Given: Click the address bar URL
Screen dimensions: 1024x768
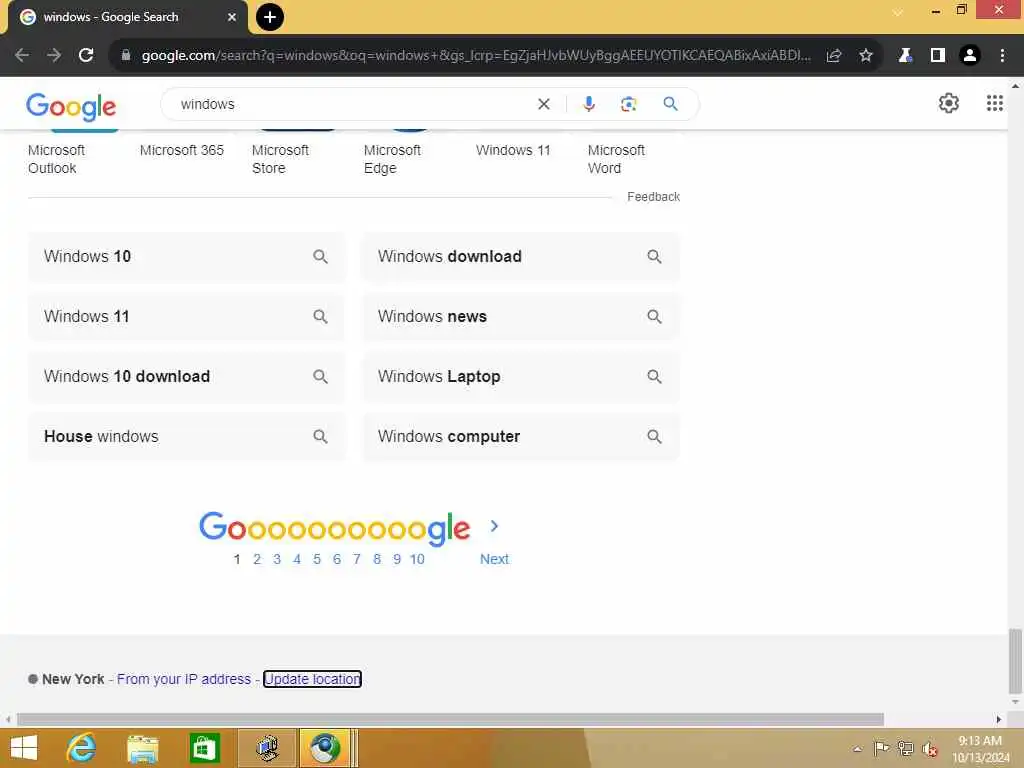Looking at the screenshot, I should (x=475, y=56).
